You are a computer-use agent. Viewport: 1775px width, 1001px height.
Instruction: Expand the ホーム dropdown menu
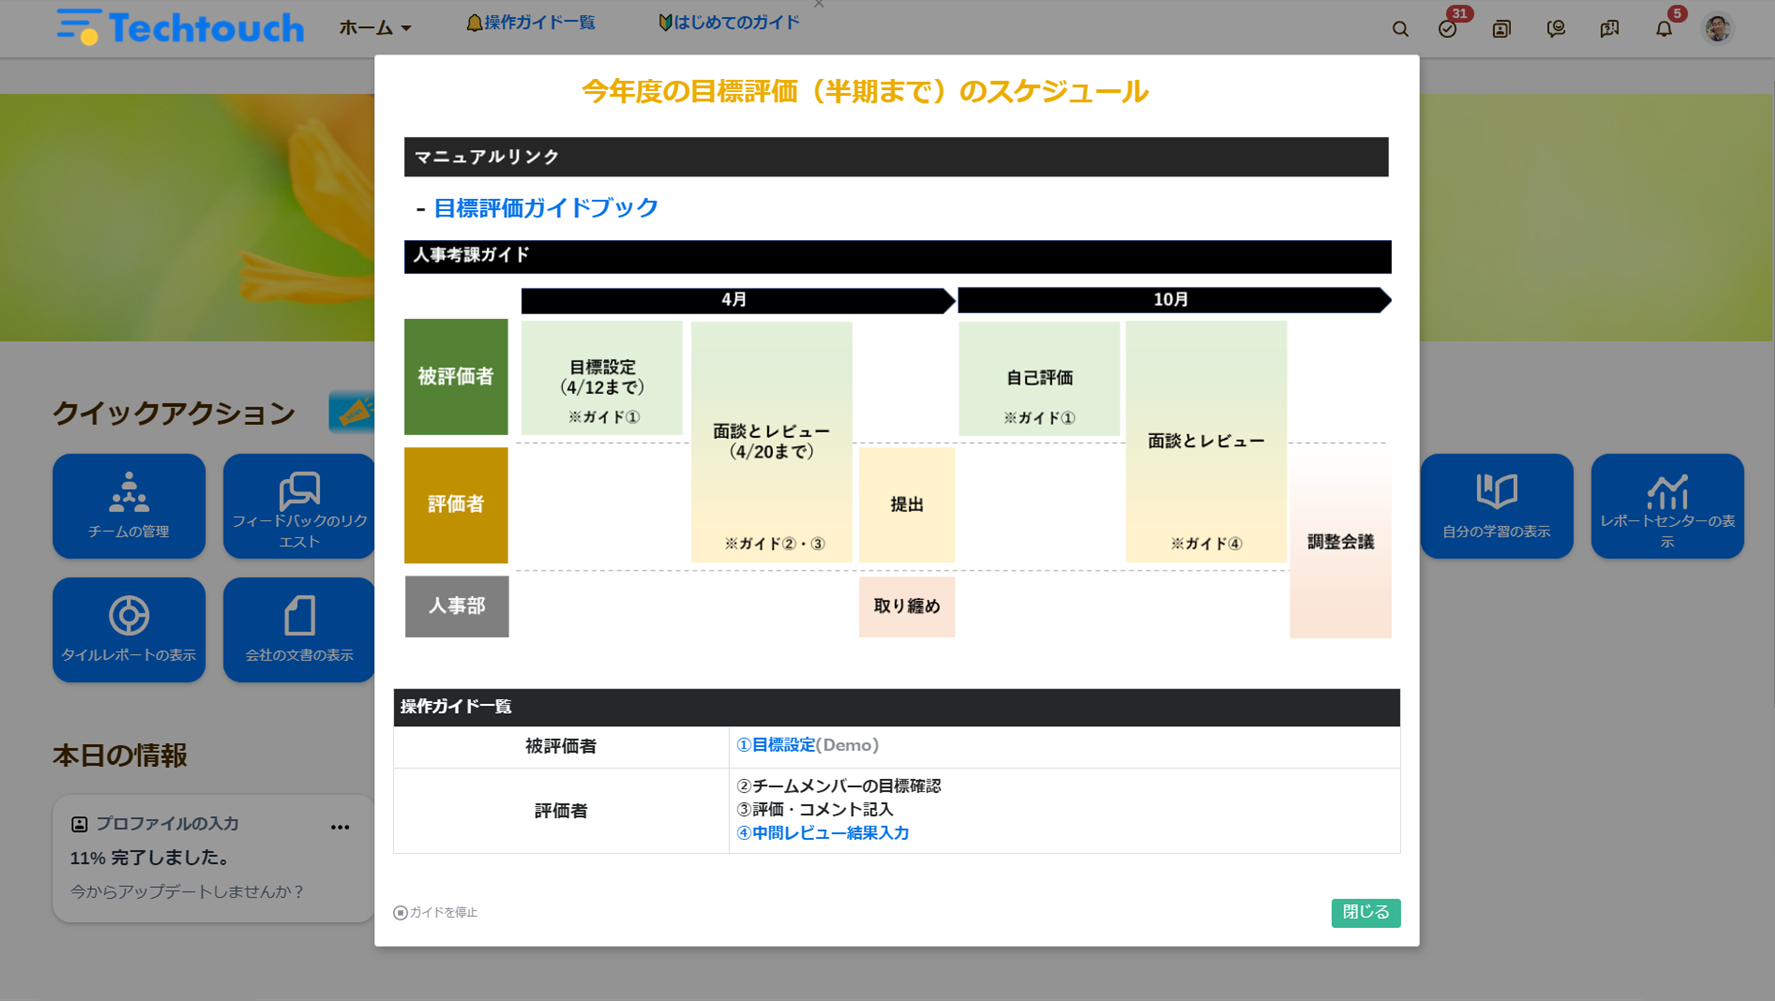pyautogui.click(x=375, y=28)
